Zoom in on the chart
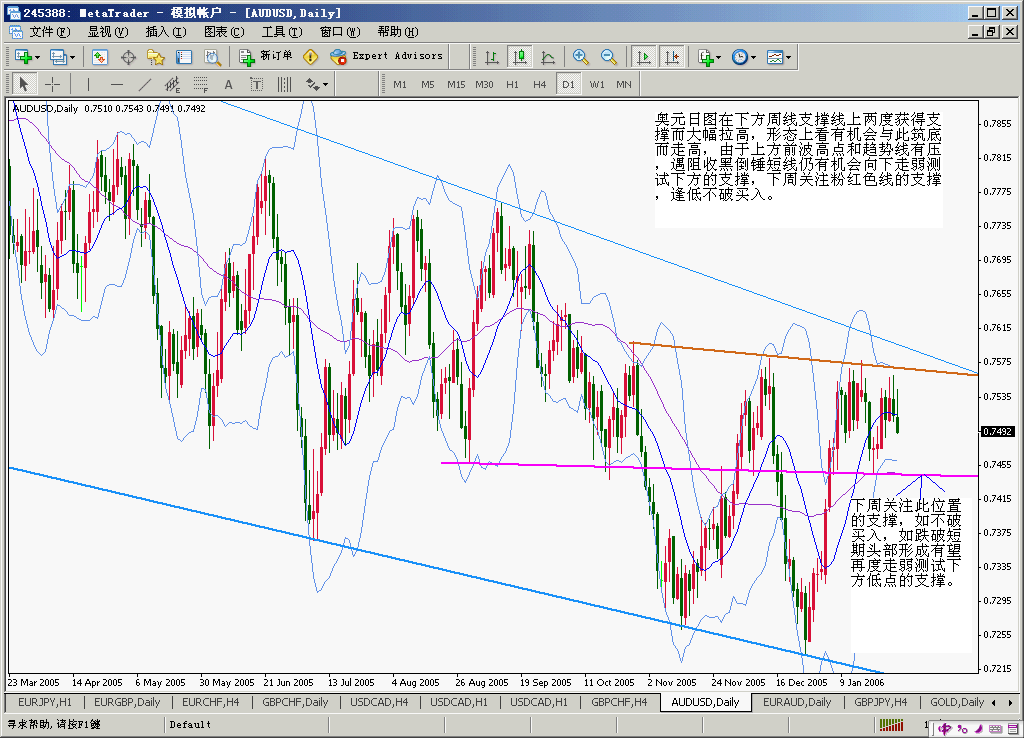Image resolution: width=1024 pixels, height=738 pixels. tap(581, 57)
